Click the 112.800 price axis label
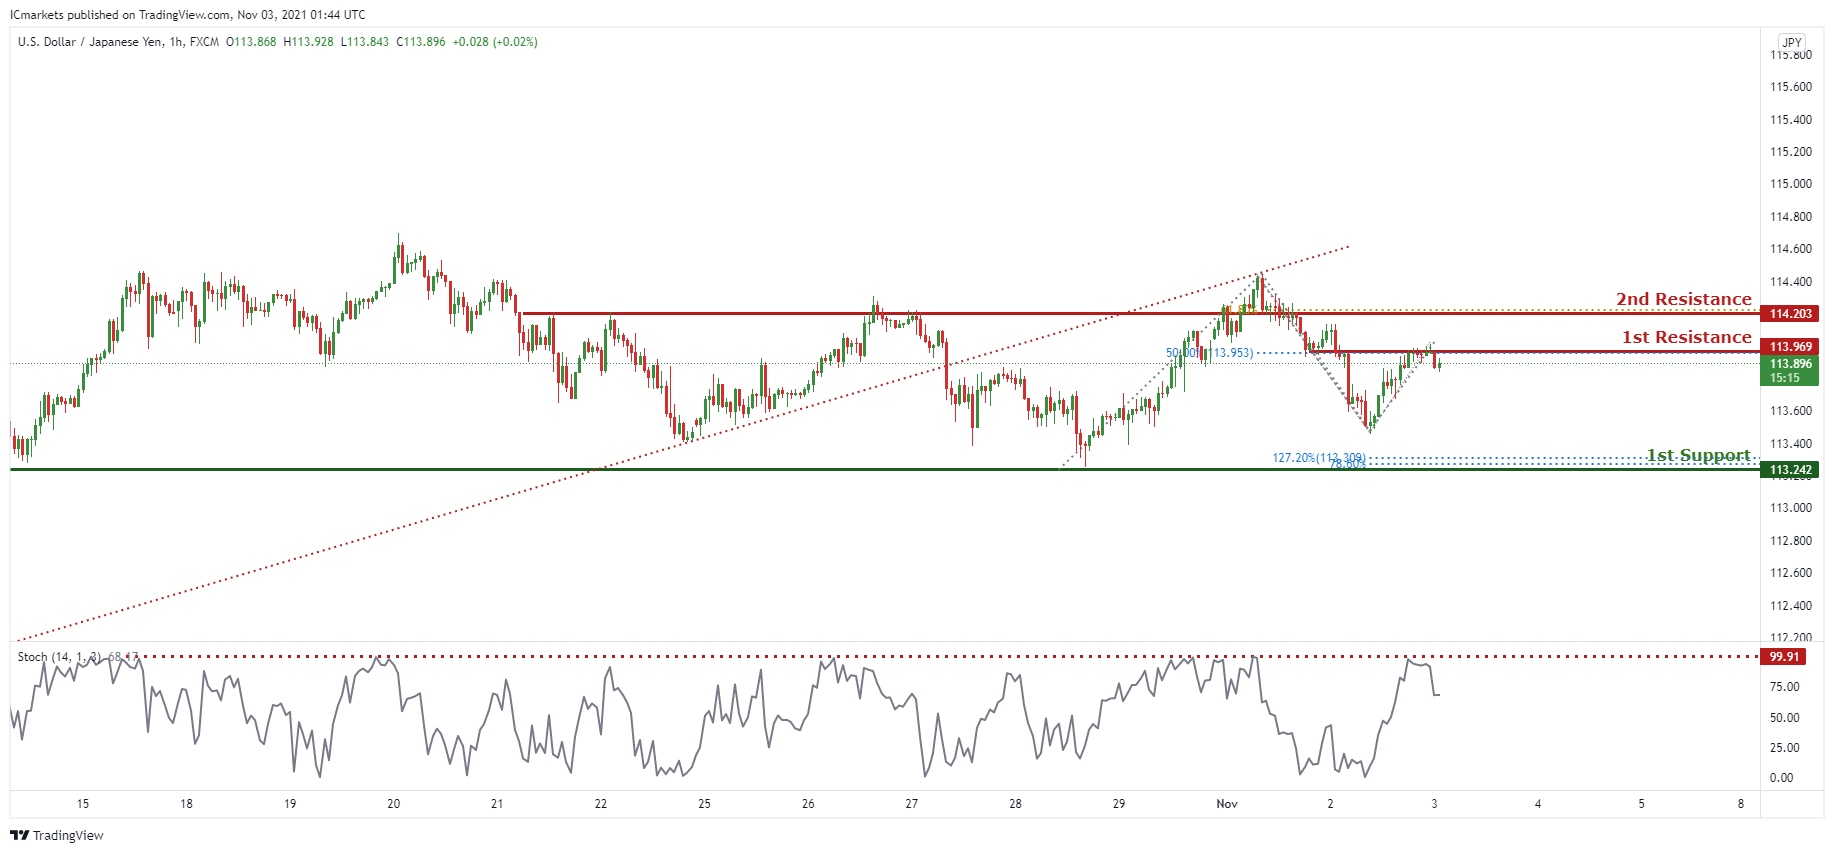Screen dimensions: 1834x853 1791,541
